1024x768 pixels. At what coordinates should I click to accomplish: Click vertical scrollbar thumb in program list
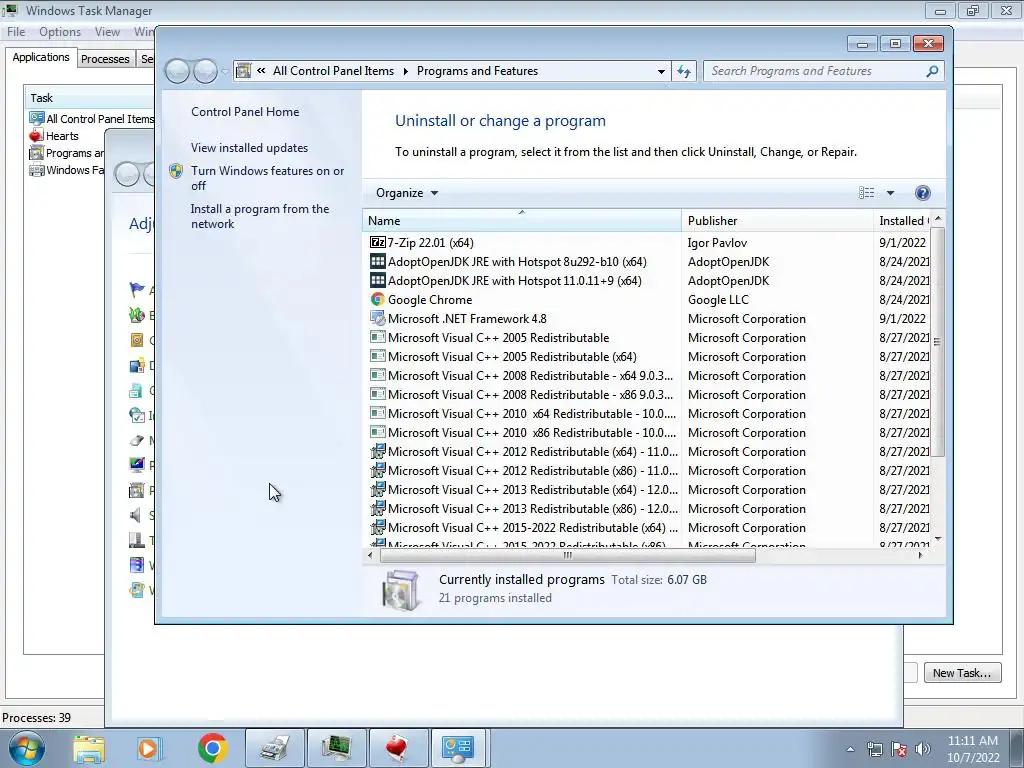(937, 341)
